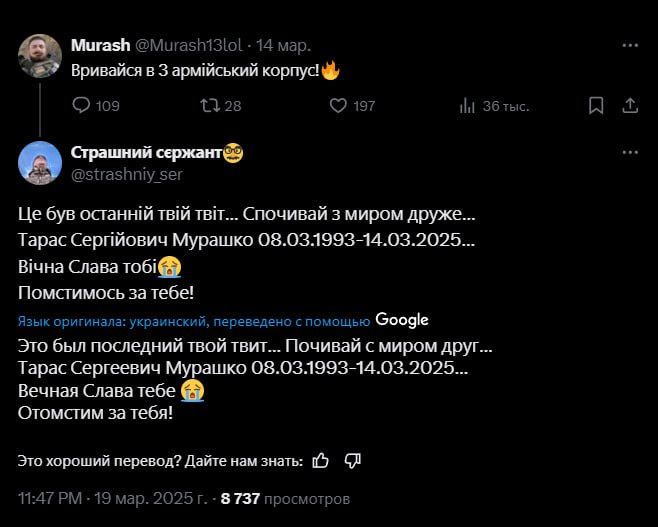
Task: Open Страшний сержант's profile avatar
Action: tap(40, 162)
